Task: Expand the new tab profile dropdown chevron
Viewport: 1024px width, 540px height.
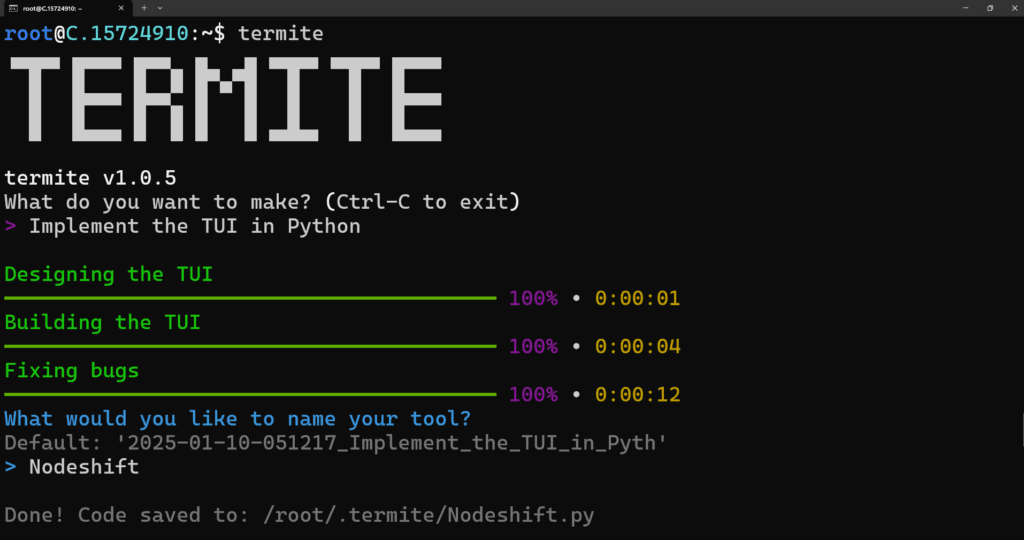Action: [x=160, y=8]
